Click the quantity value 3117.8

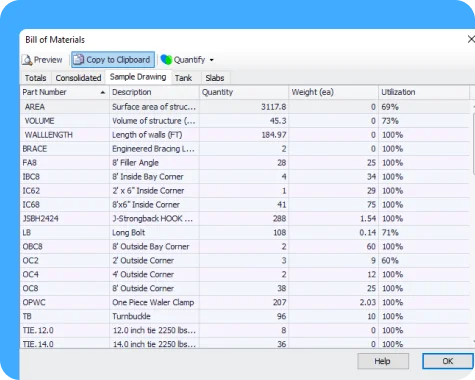[273, 107]
